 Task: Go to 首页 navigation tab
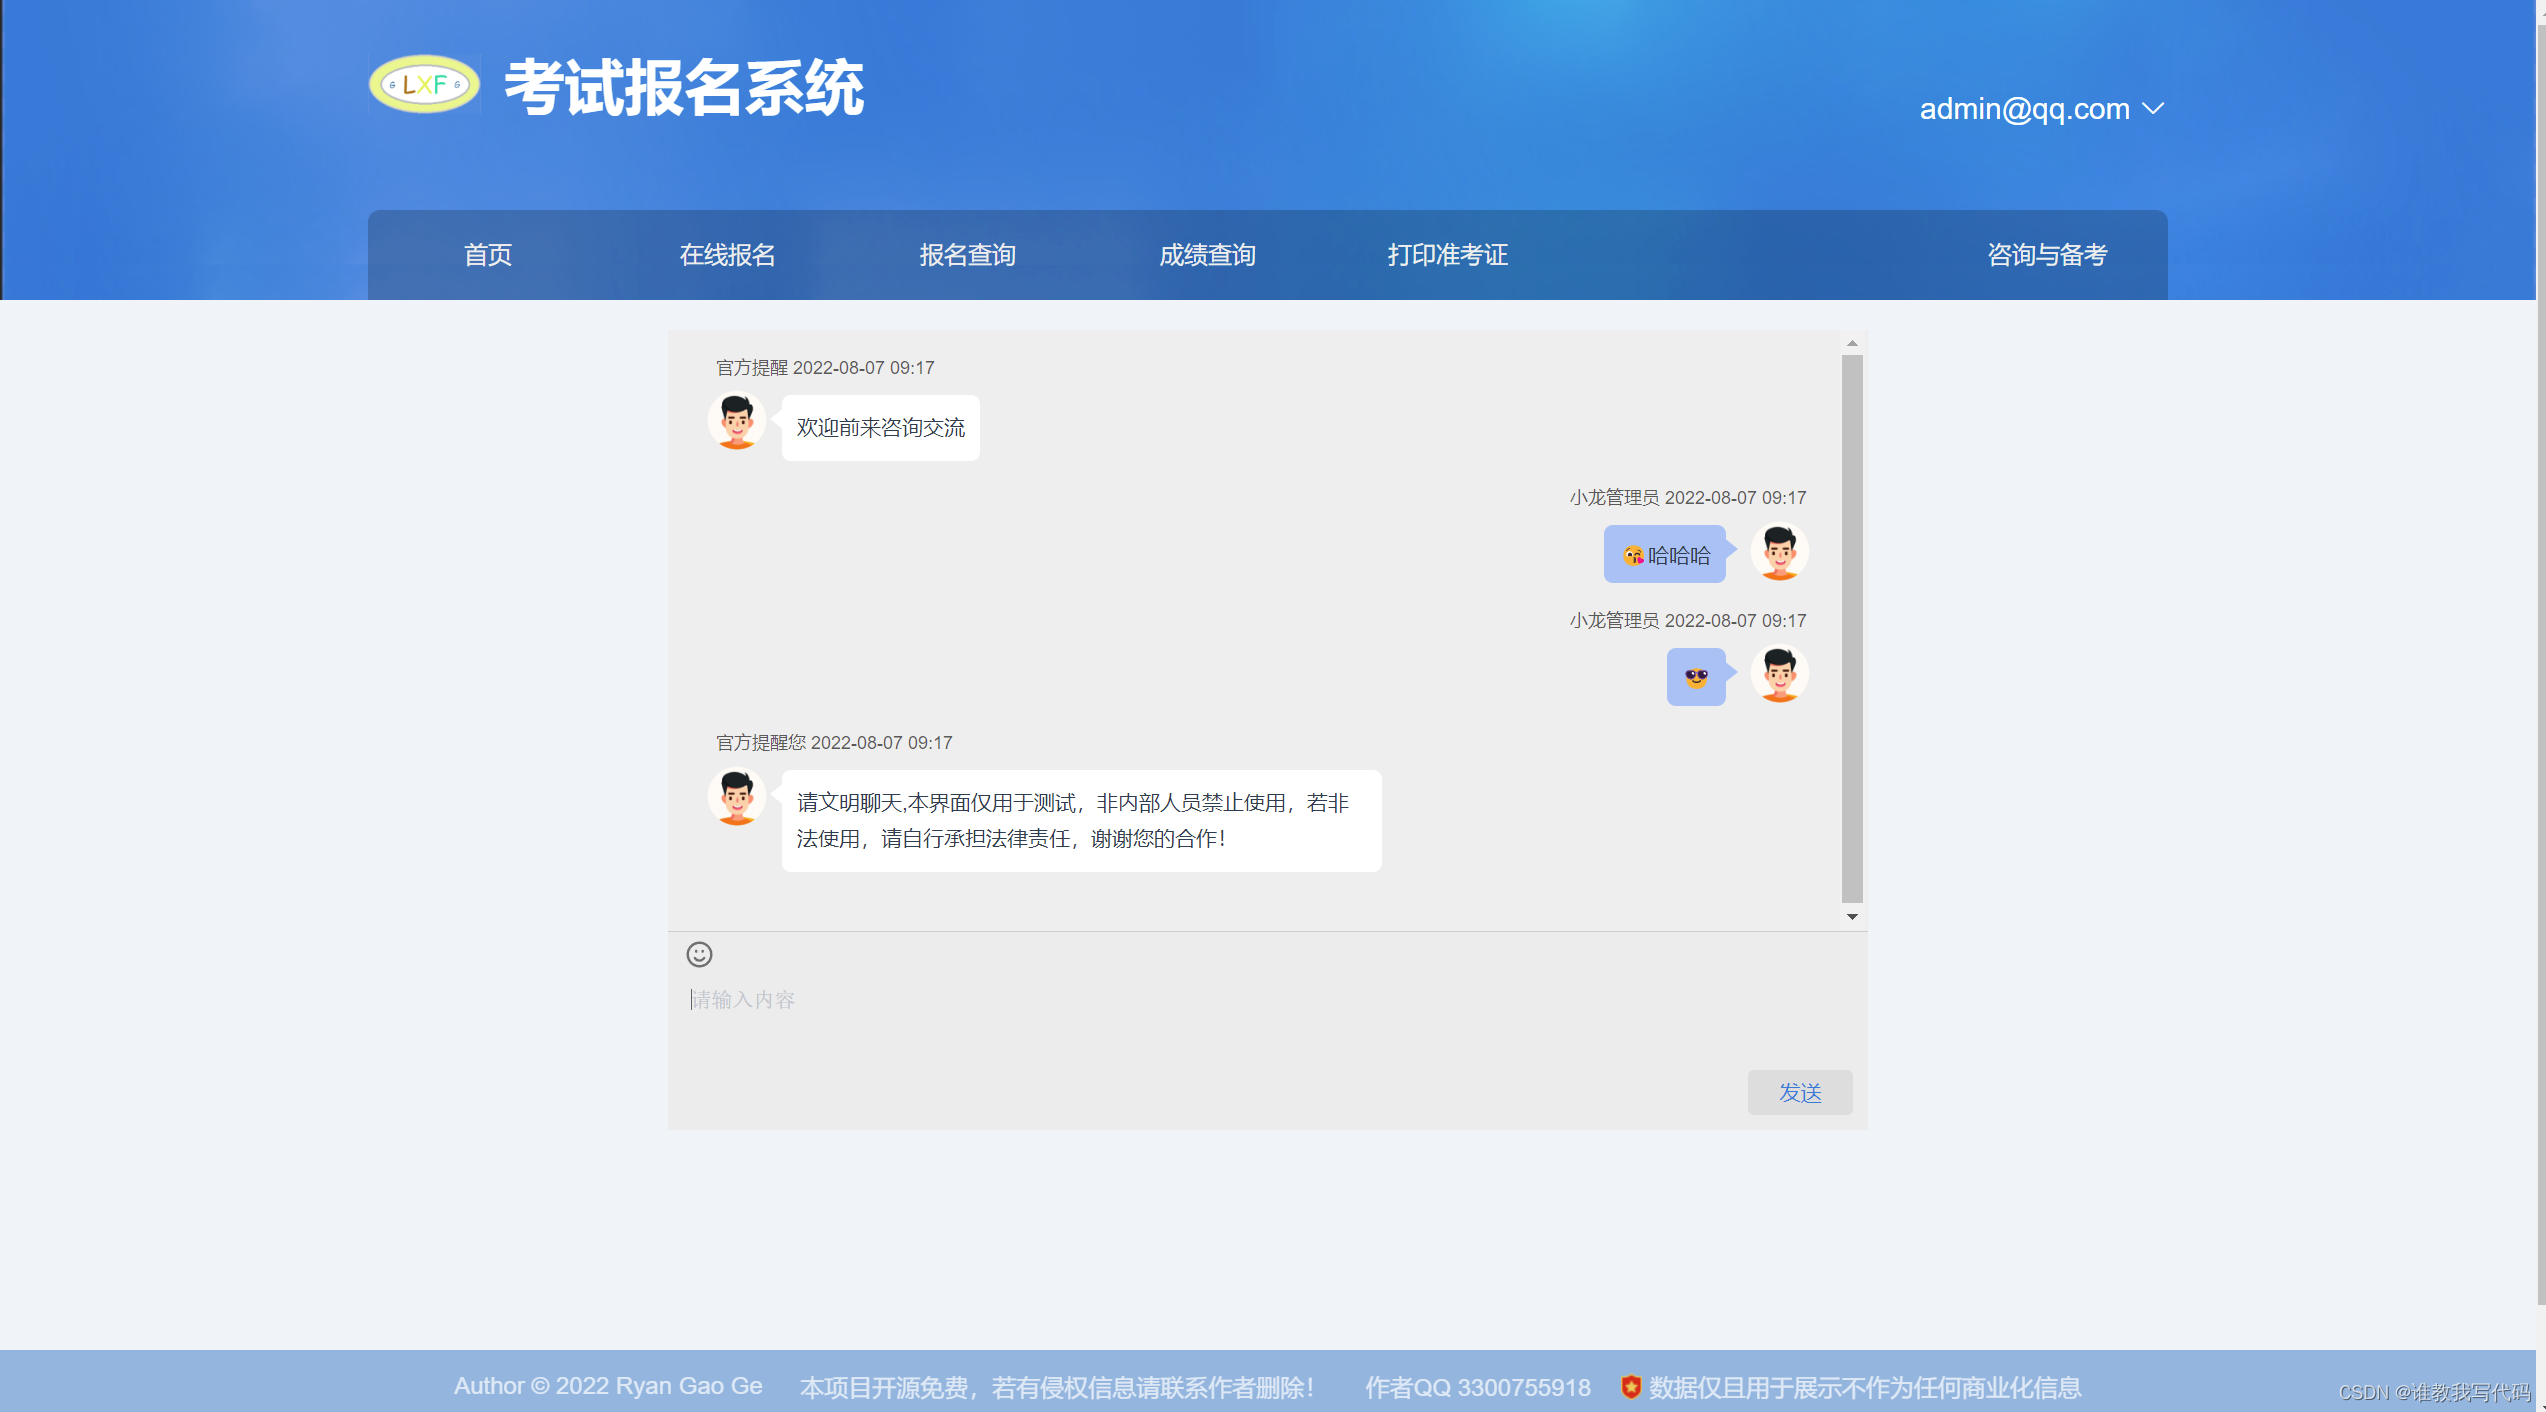[488, 255]
